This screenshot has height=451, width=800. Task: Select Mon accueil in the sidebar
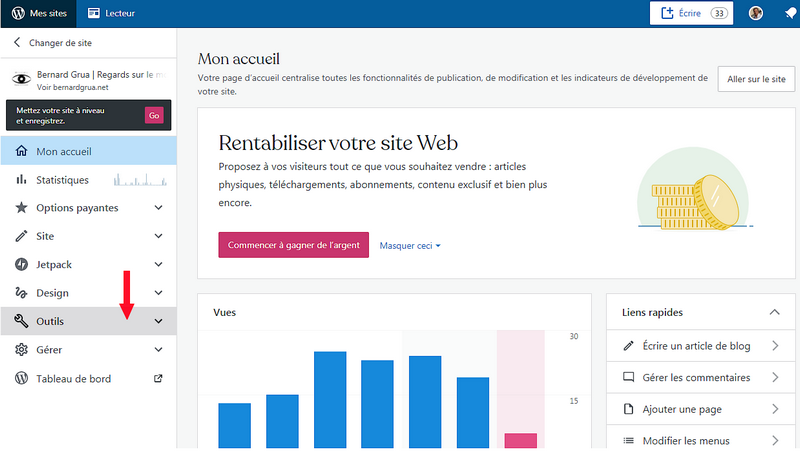coord(63,152)
